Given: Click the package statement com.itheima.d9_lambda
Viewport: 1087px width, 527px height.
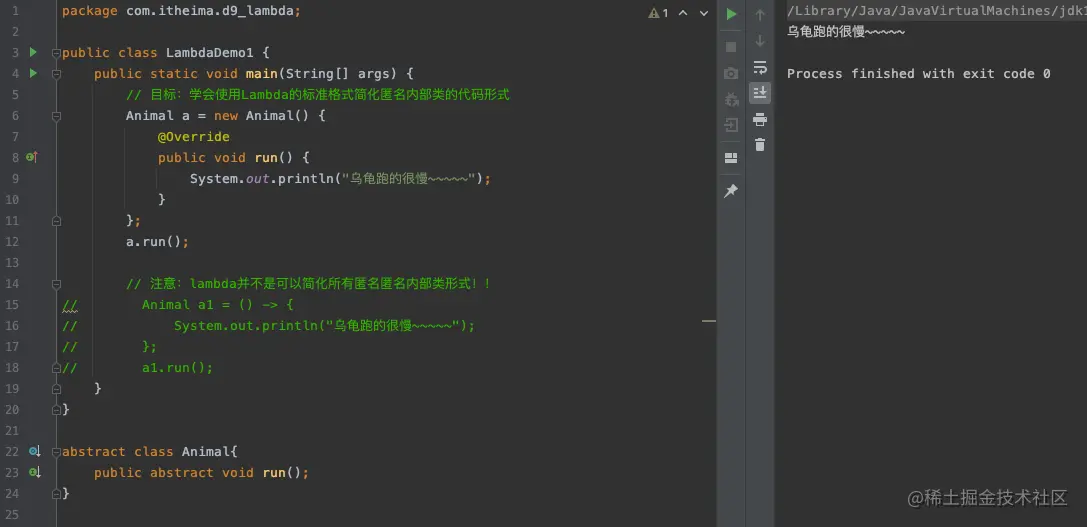Looking at the screenshot, I should click(x=182, y=11).
